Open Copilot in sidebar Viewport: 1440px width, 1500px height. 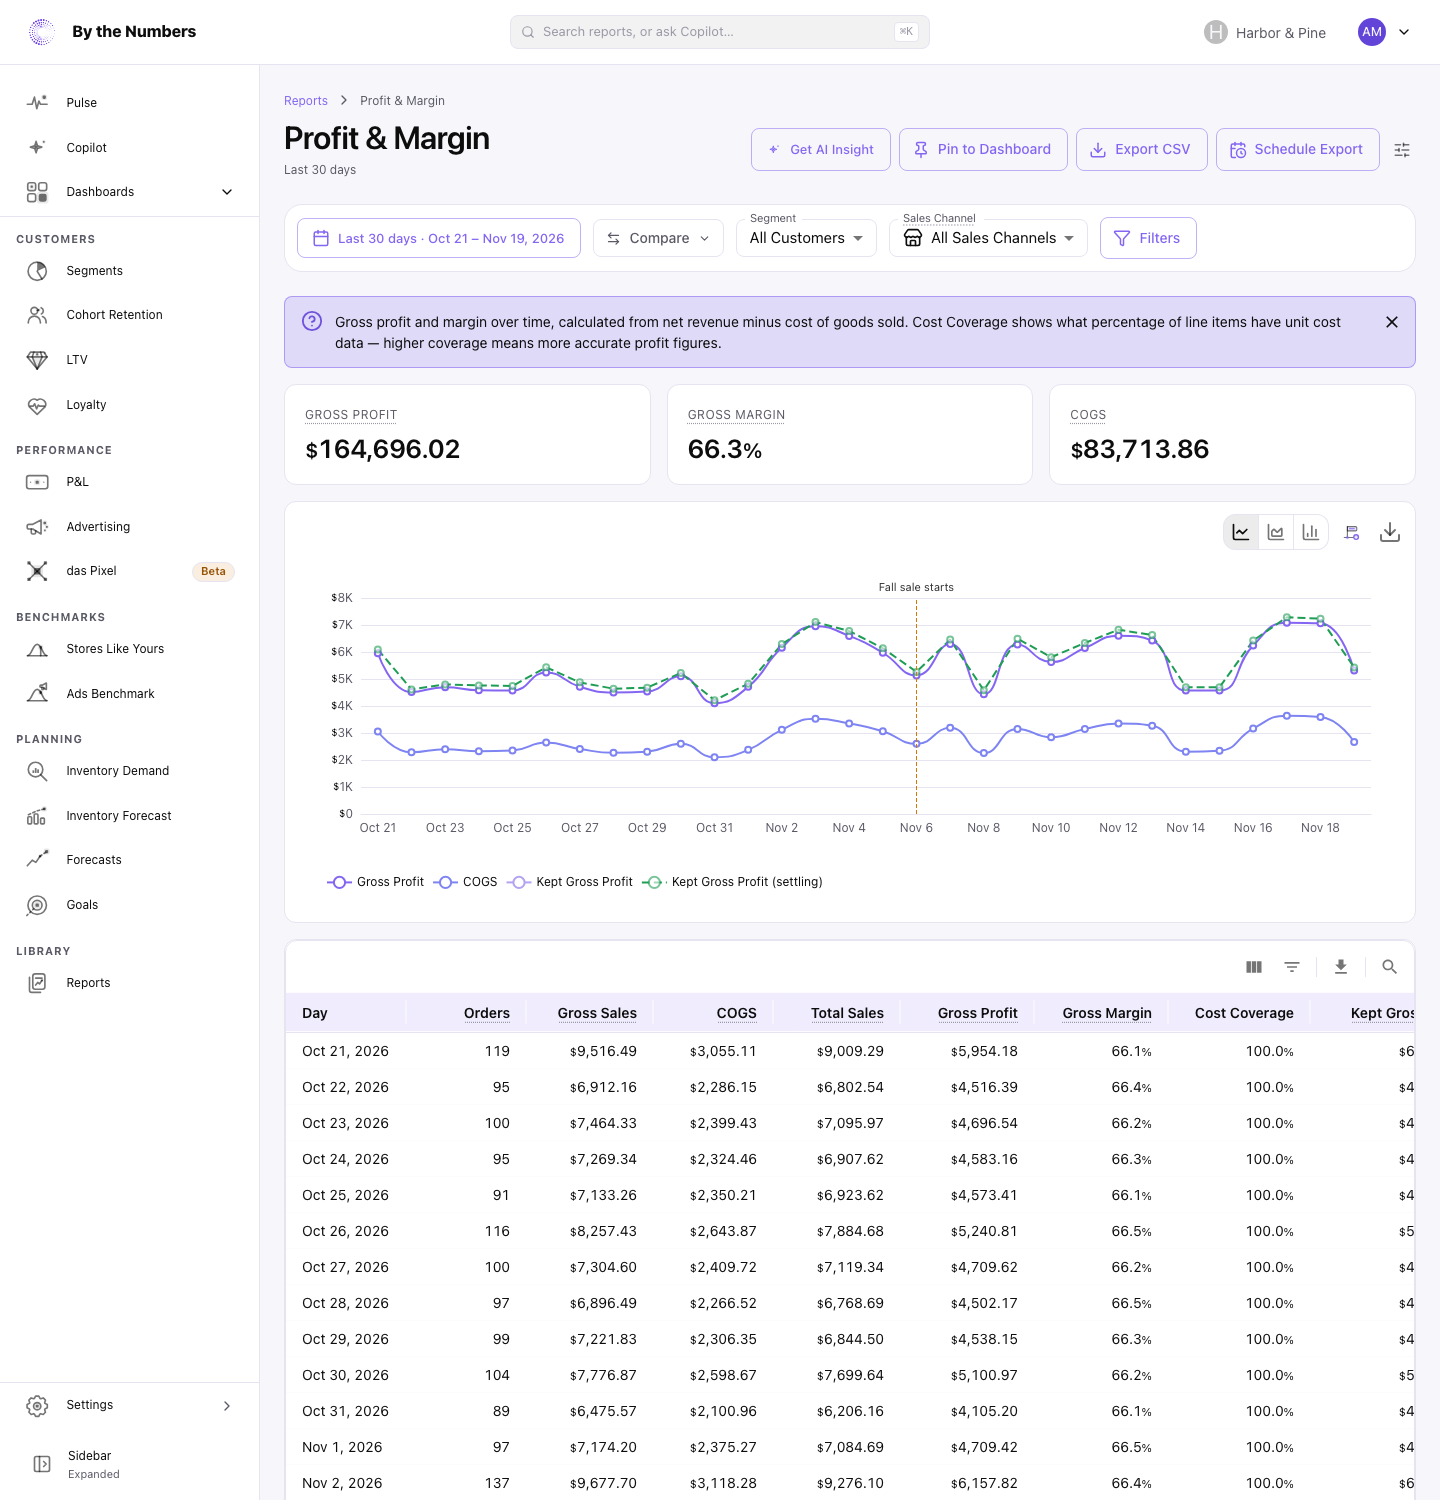pyautogui.click(x=130, y=148)
